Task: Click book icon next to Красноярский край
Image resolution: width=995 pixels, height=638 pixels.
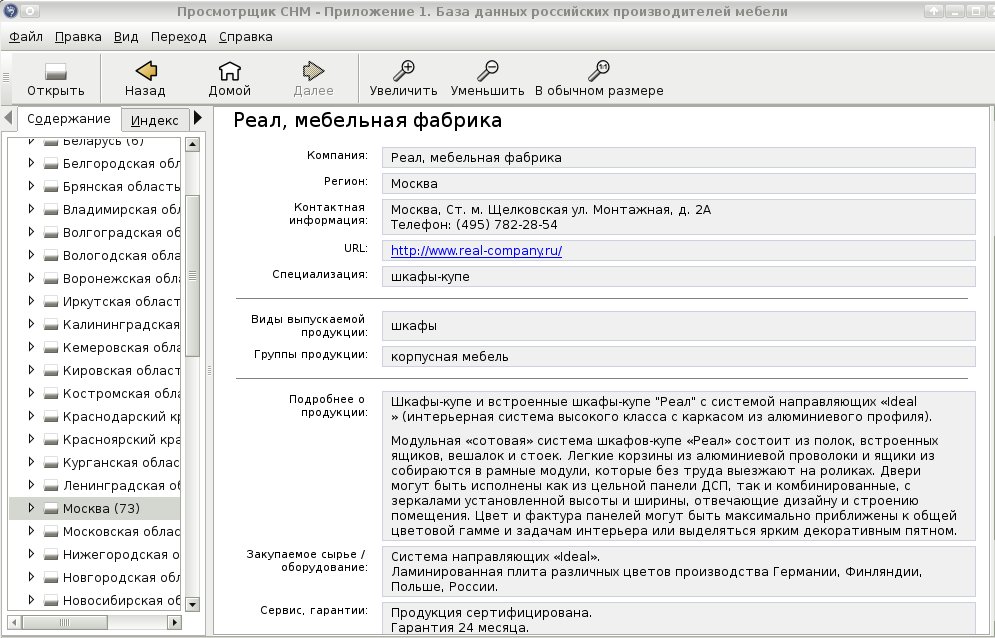Action: [x=51, y=439]
